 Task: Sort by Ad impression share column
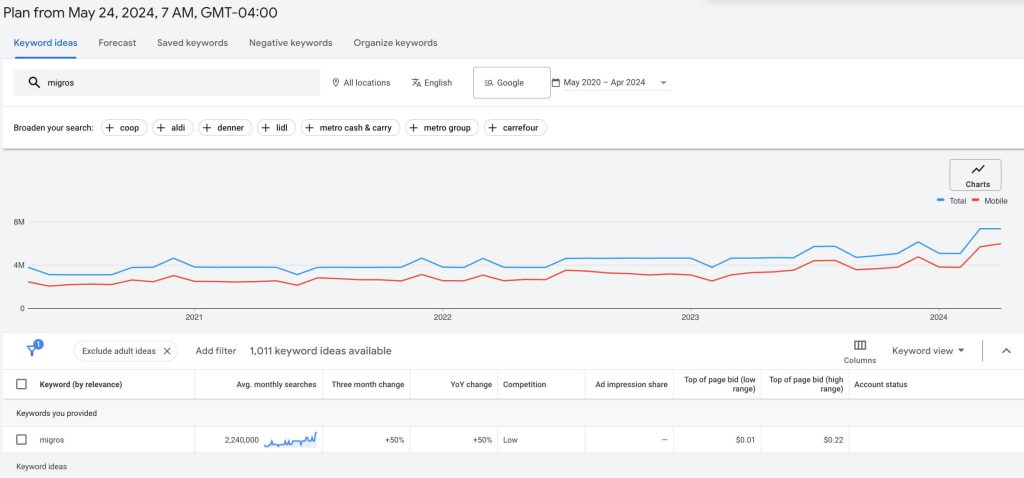point(632,385)
